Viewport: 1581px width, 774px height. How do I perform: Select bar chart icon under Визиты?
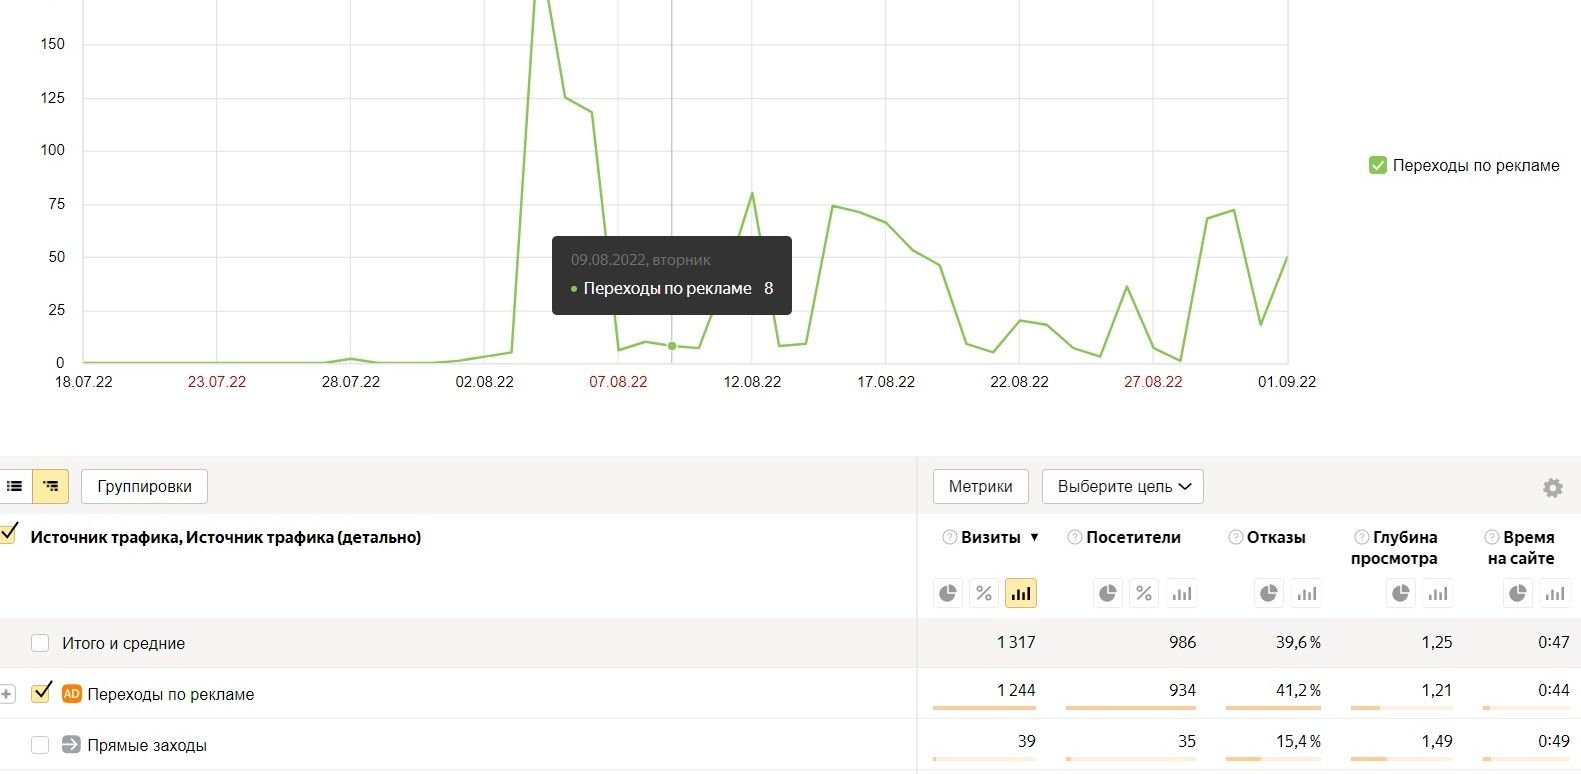coord(1020,593)
